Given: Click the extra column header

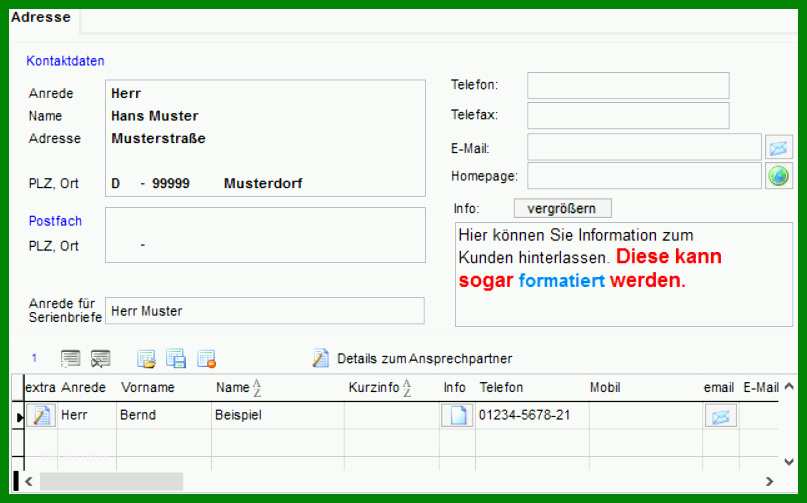Looking at the screenshot, I should pyautogui.click(x=40, y=387).
